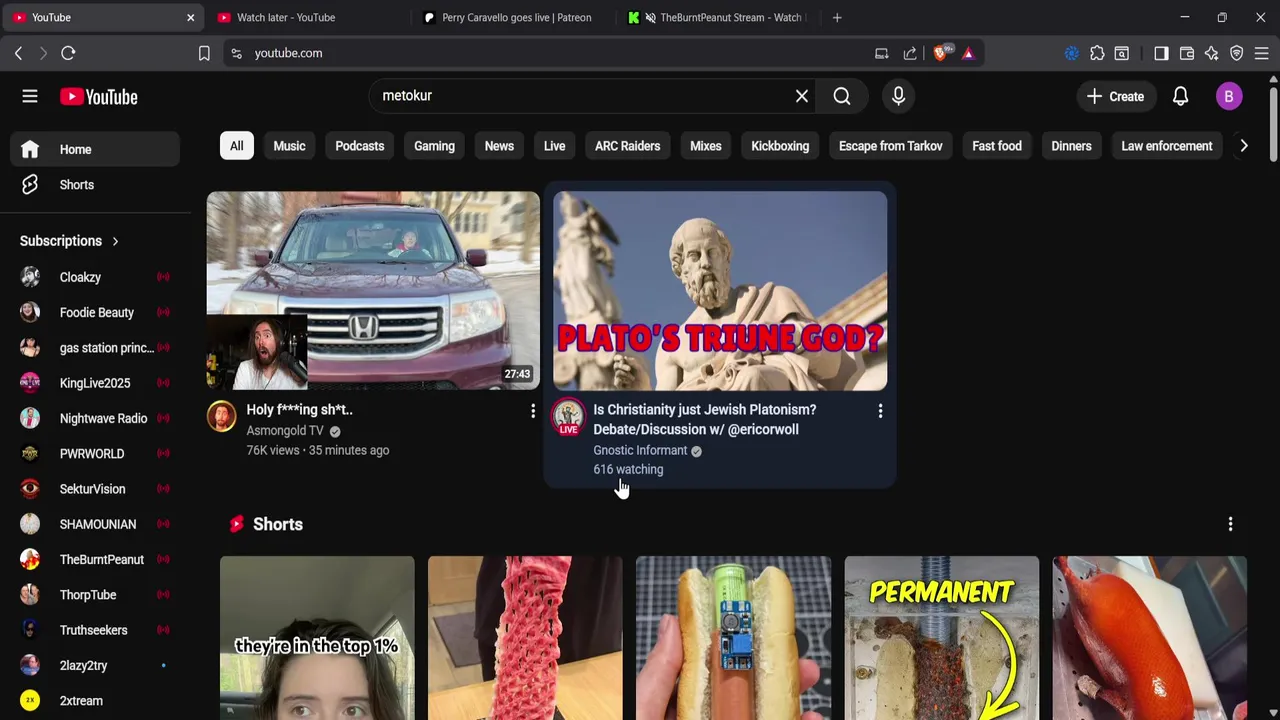Select the News filter chip
Screen dimensions: 1280x720
(x=499, y=146)
